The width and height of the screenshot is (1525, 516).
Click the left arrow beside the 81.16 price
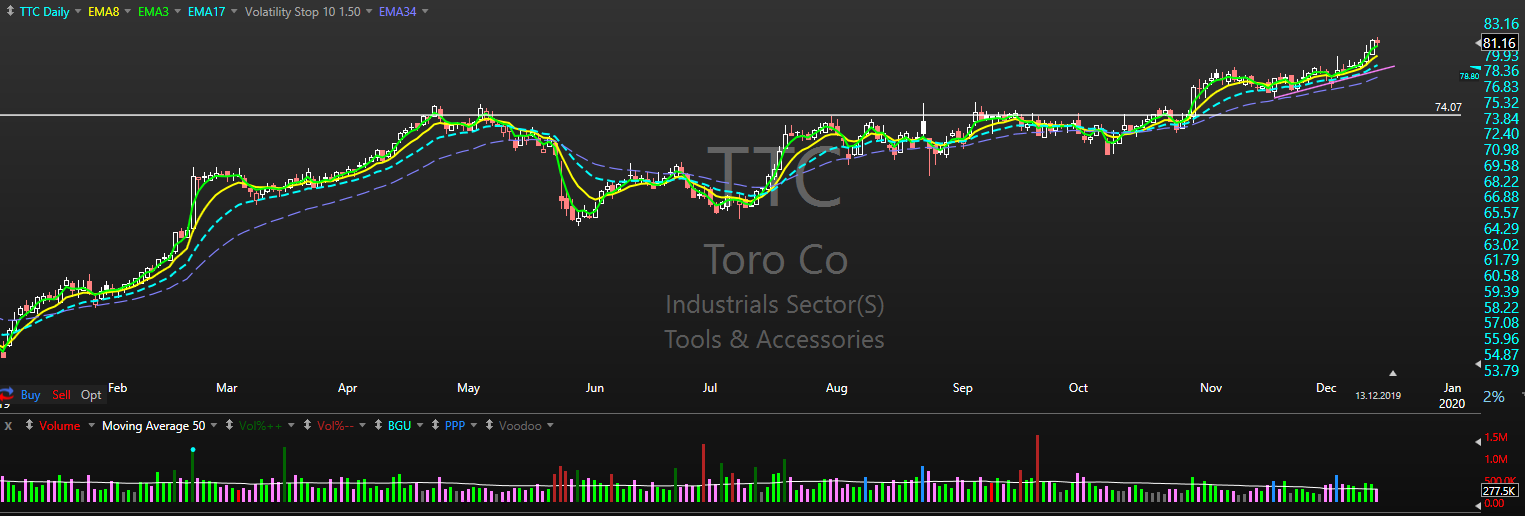[1478, 43]
